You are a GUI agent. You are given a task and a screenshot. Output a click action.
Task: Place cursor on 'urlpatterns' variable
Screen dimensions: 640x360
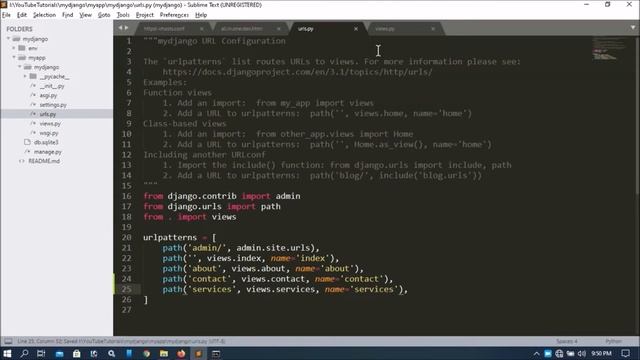170,238
